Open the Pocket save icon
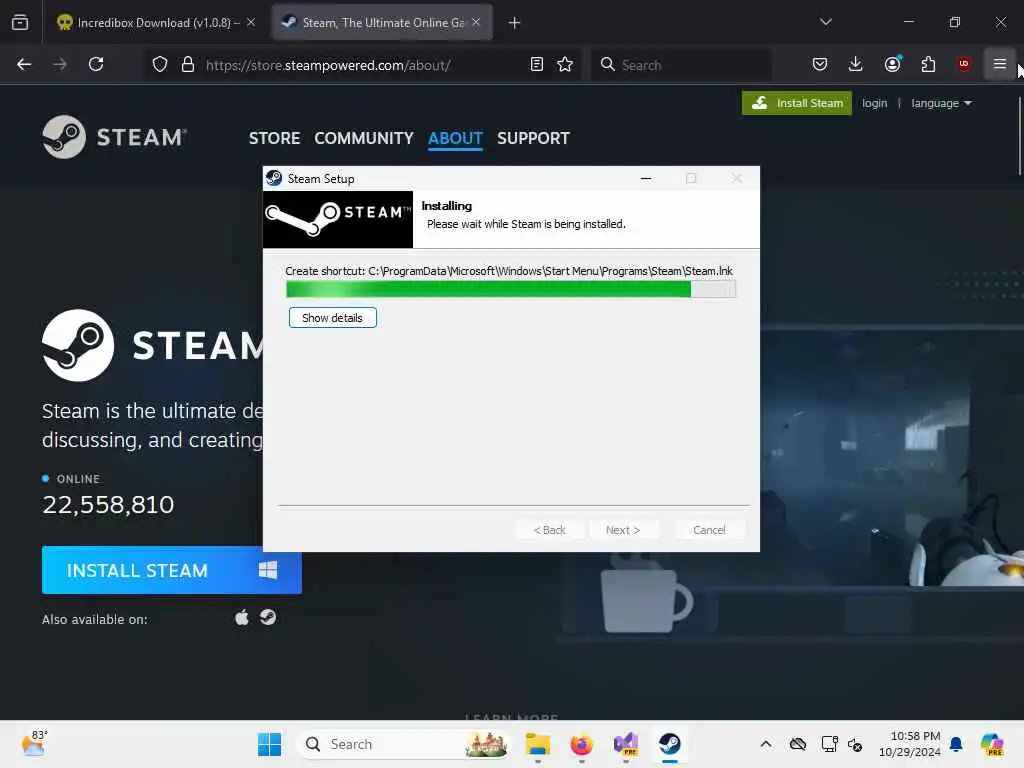This screenshot has width=1024, height=768. tap(820, 64)
